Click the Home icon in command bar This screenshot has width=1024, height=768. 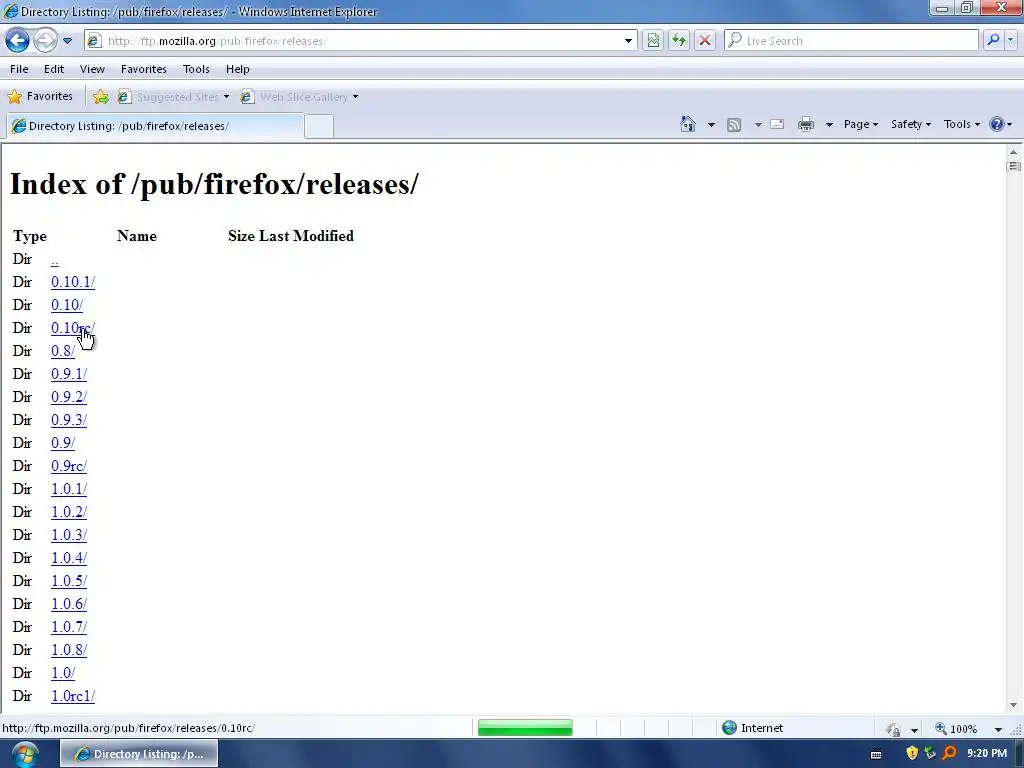tap(688, 124)
